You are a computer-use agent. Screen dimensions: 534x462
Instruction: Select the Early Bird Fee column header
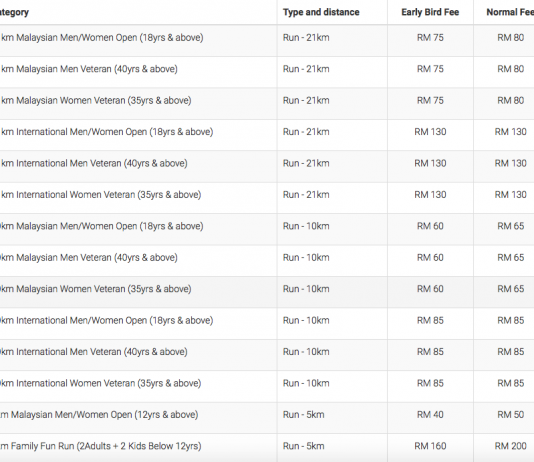coord(430,12)
